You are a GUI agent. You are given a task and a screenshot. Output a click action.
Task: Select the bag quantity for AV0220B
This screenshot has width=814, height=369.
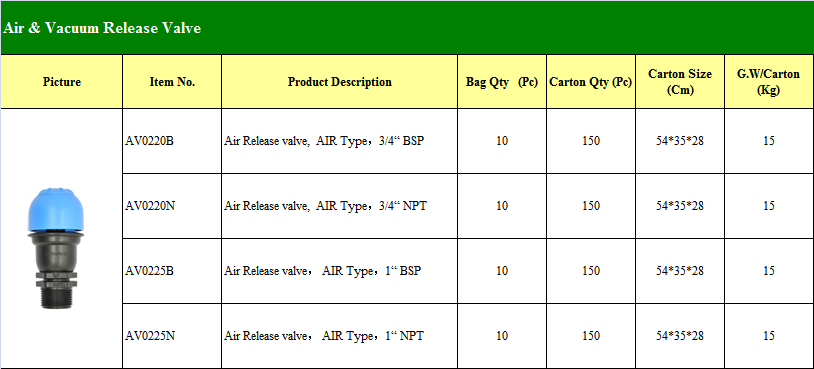(502, 141)
